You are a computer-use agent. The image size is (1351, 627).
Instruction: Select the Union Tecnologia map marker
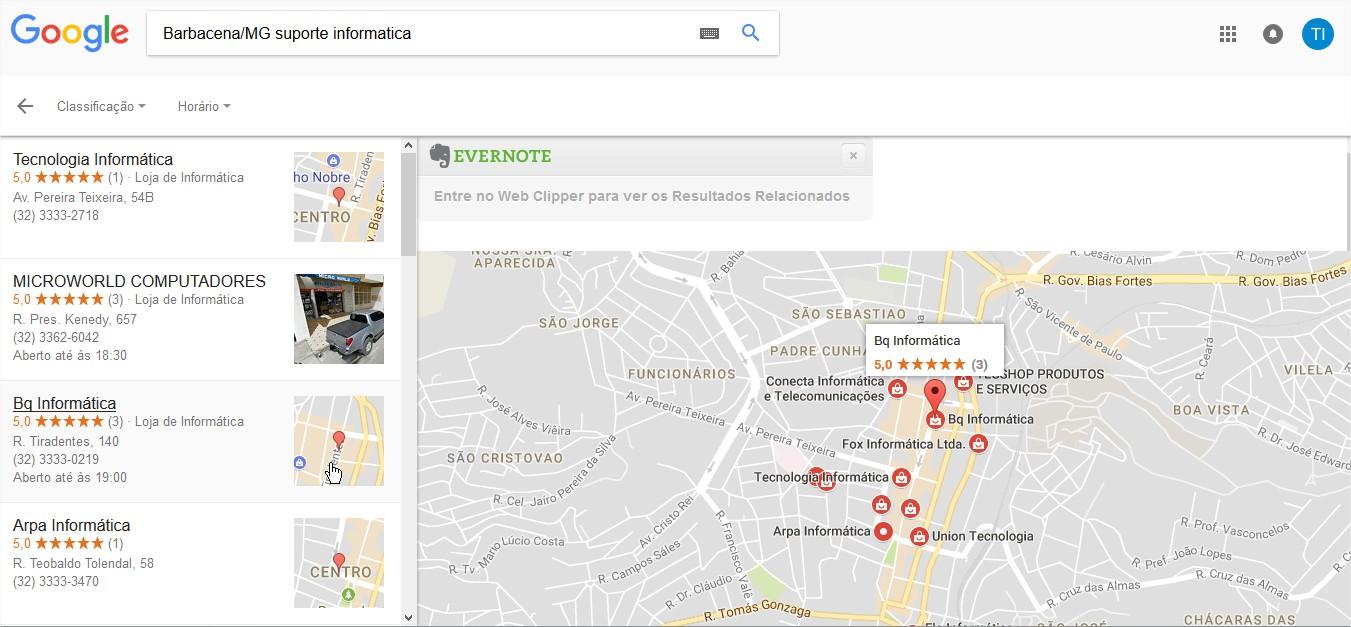point(919,537)
